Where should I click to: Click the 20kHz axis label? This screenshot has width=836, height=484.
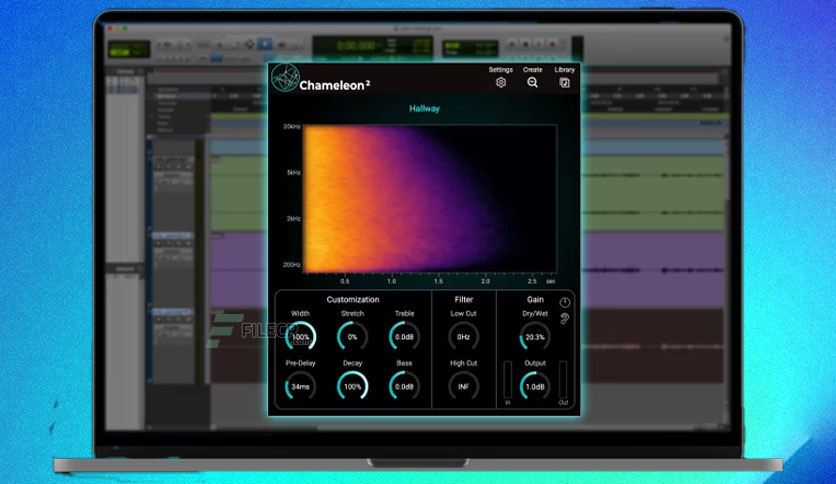click(x=292, y=126)
